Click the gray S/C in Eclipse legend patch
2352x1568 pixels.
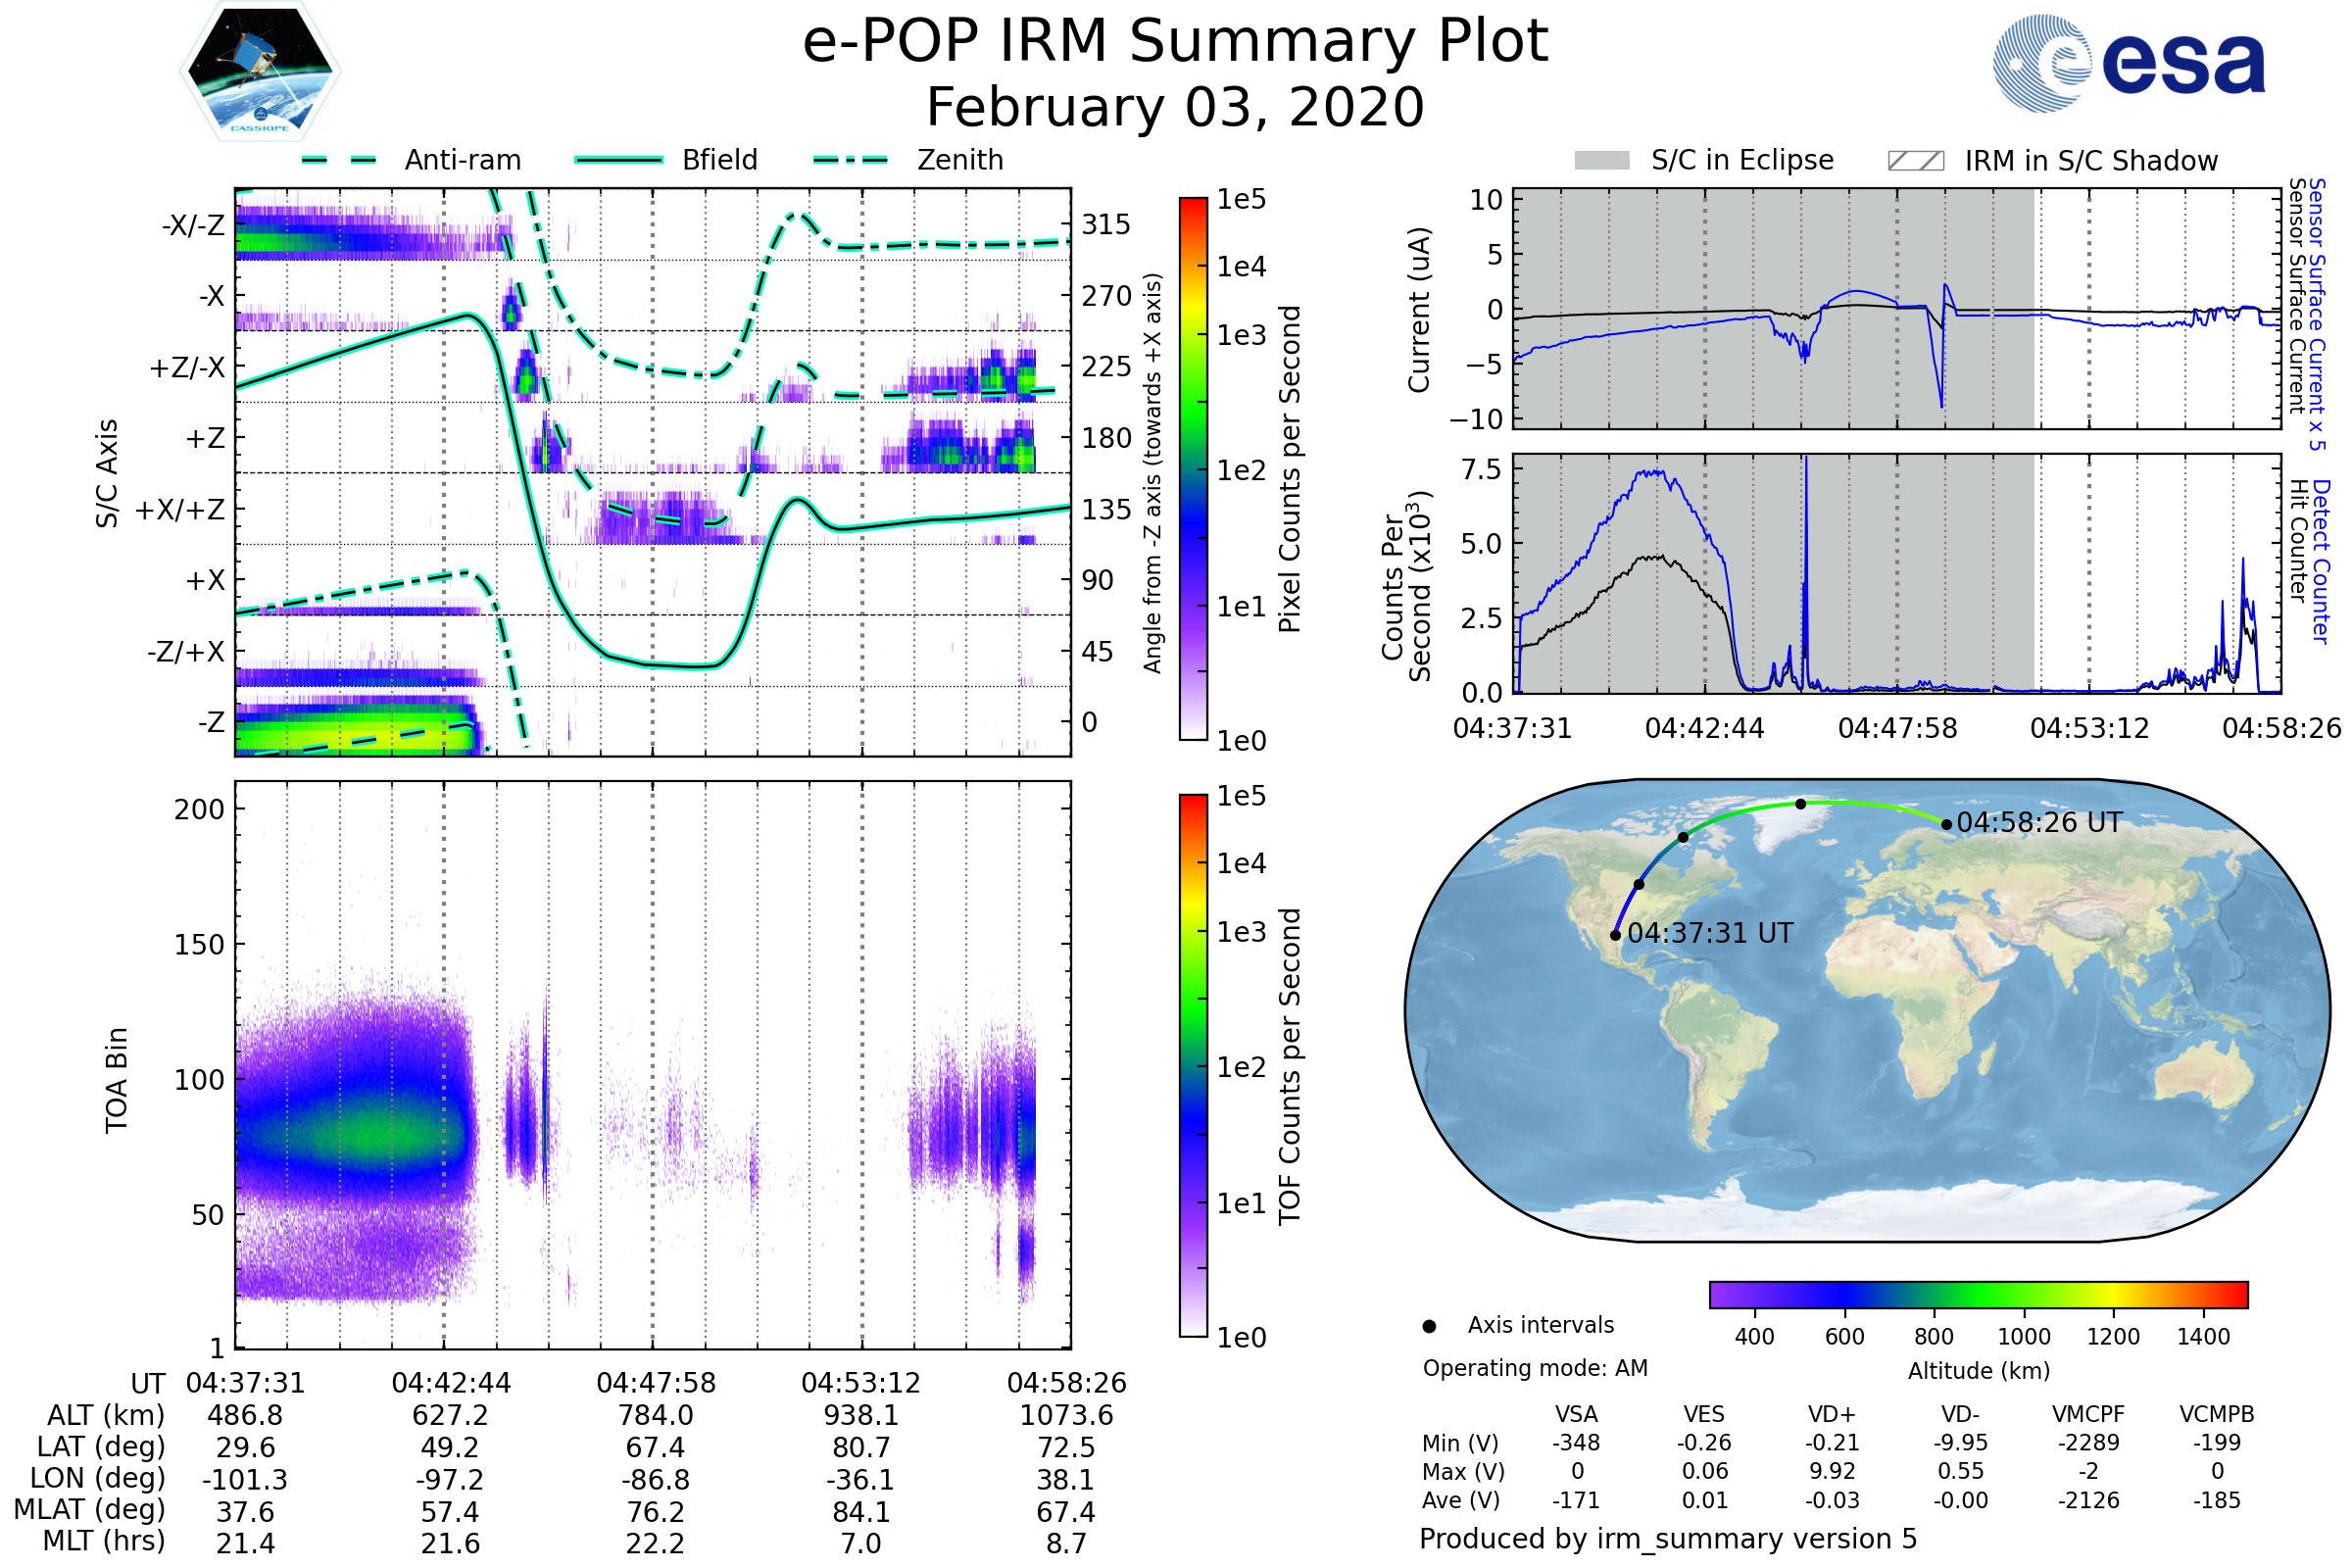(1601, 161)
